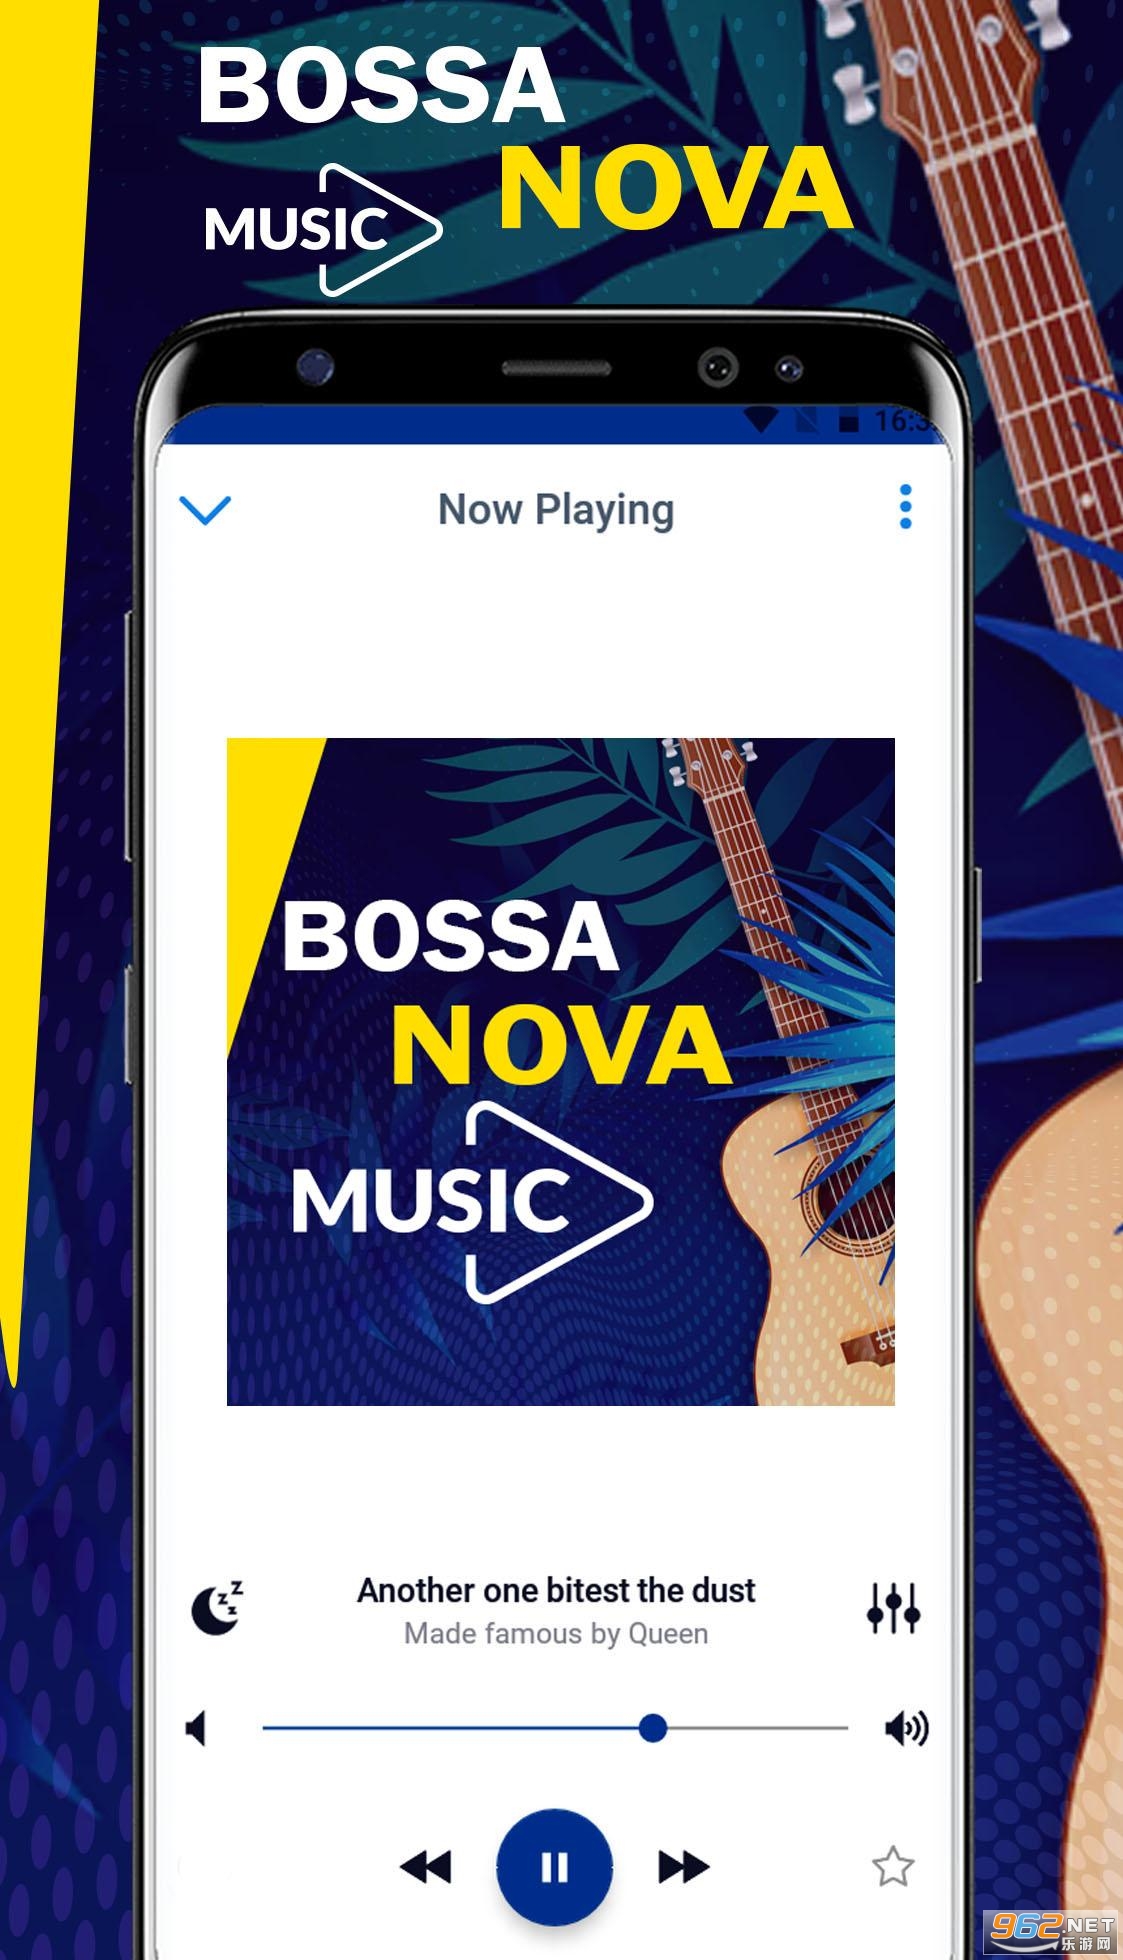Click the Made famous by Queen subtitle
Viewport: 1123px width, 1960px height.
[556, 1633]
